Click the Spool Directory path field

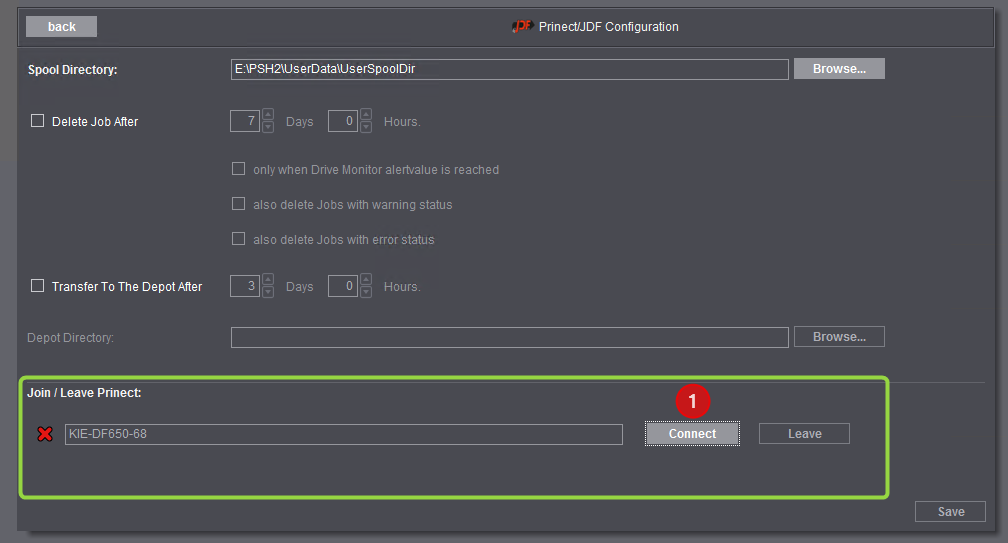tap(509, 69)
